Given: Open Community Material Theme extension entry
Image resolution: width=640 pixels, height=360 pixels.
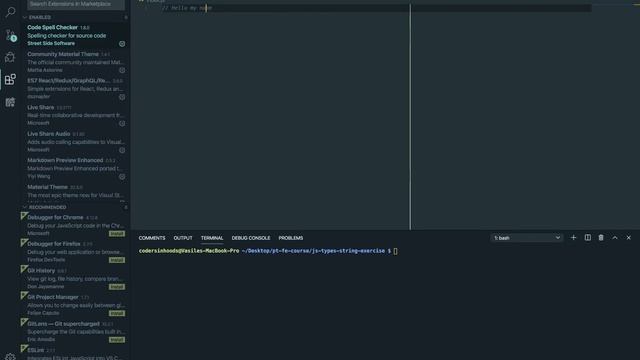Looking at the screenshot, I should pos(76,62).
